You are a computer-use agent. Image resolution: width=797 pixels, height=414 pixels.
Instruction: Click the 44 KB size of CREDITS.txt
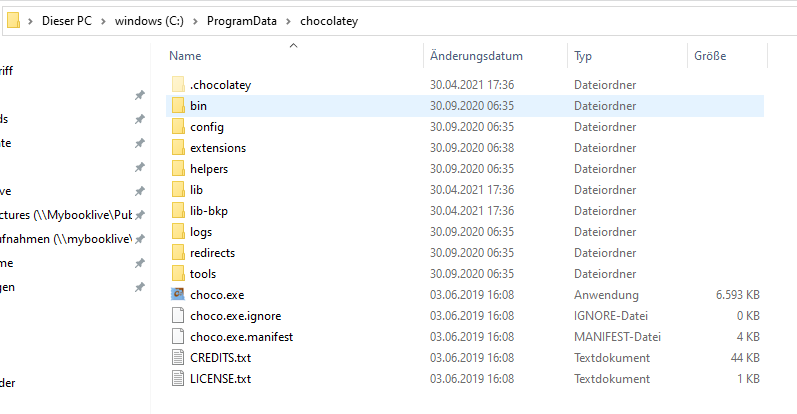(x=745, y=358)
